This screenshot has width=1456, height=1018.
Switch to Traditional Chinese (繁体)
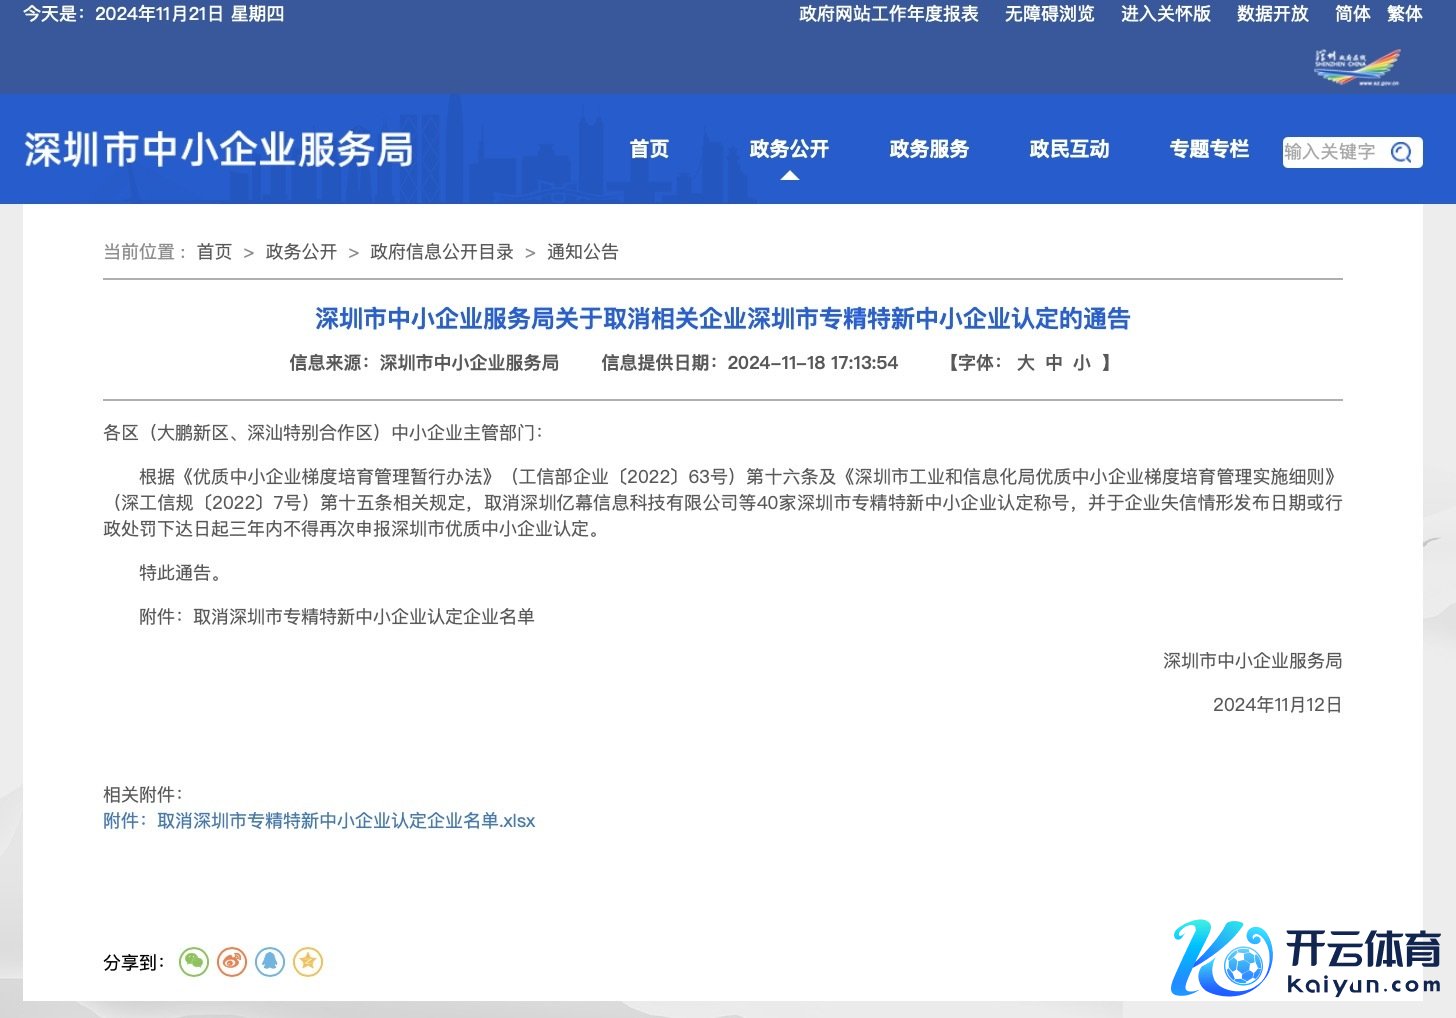pyautogui.click(x=1404, y=14)
